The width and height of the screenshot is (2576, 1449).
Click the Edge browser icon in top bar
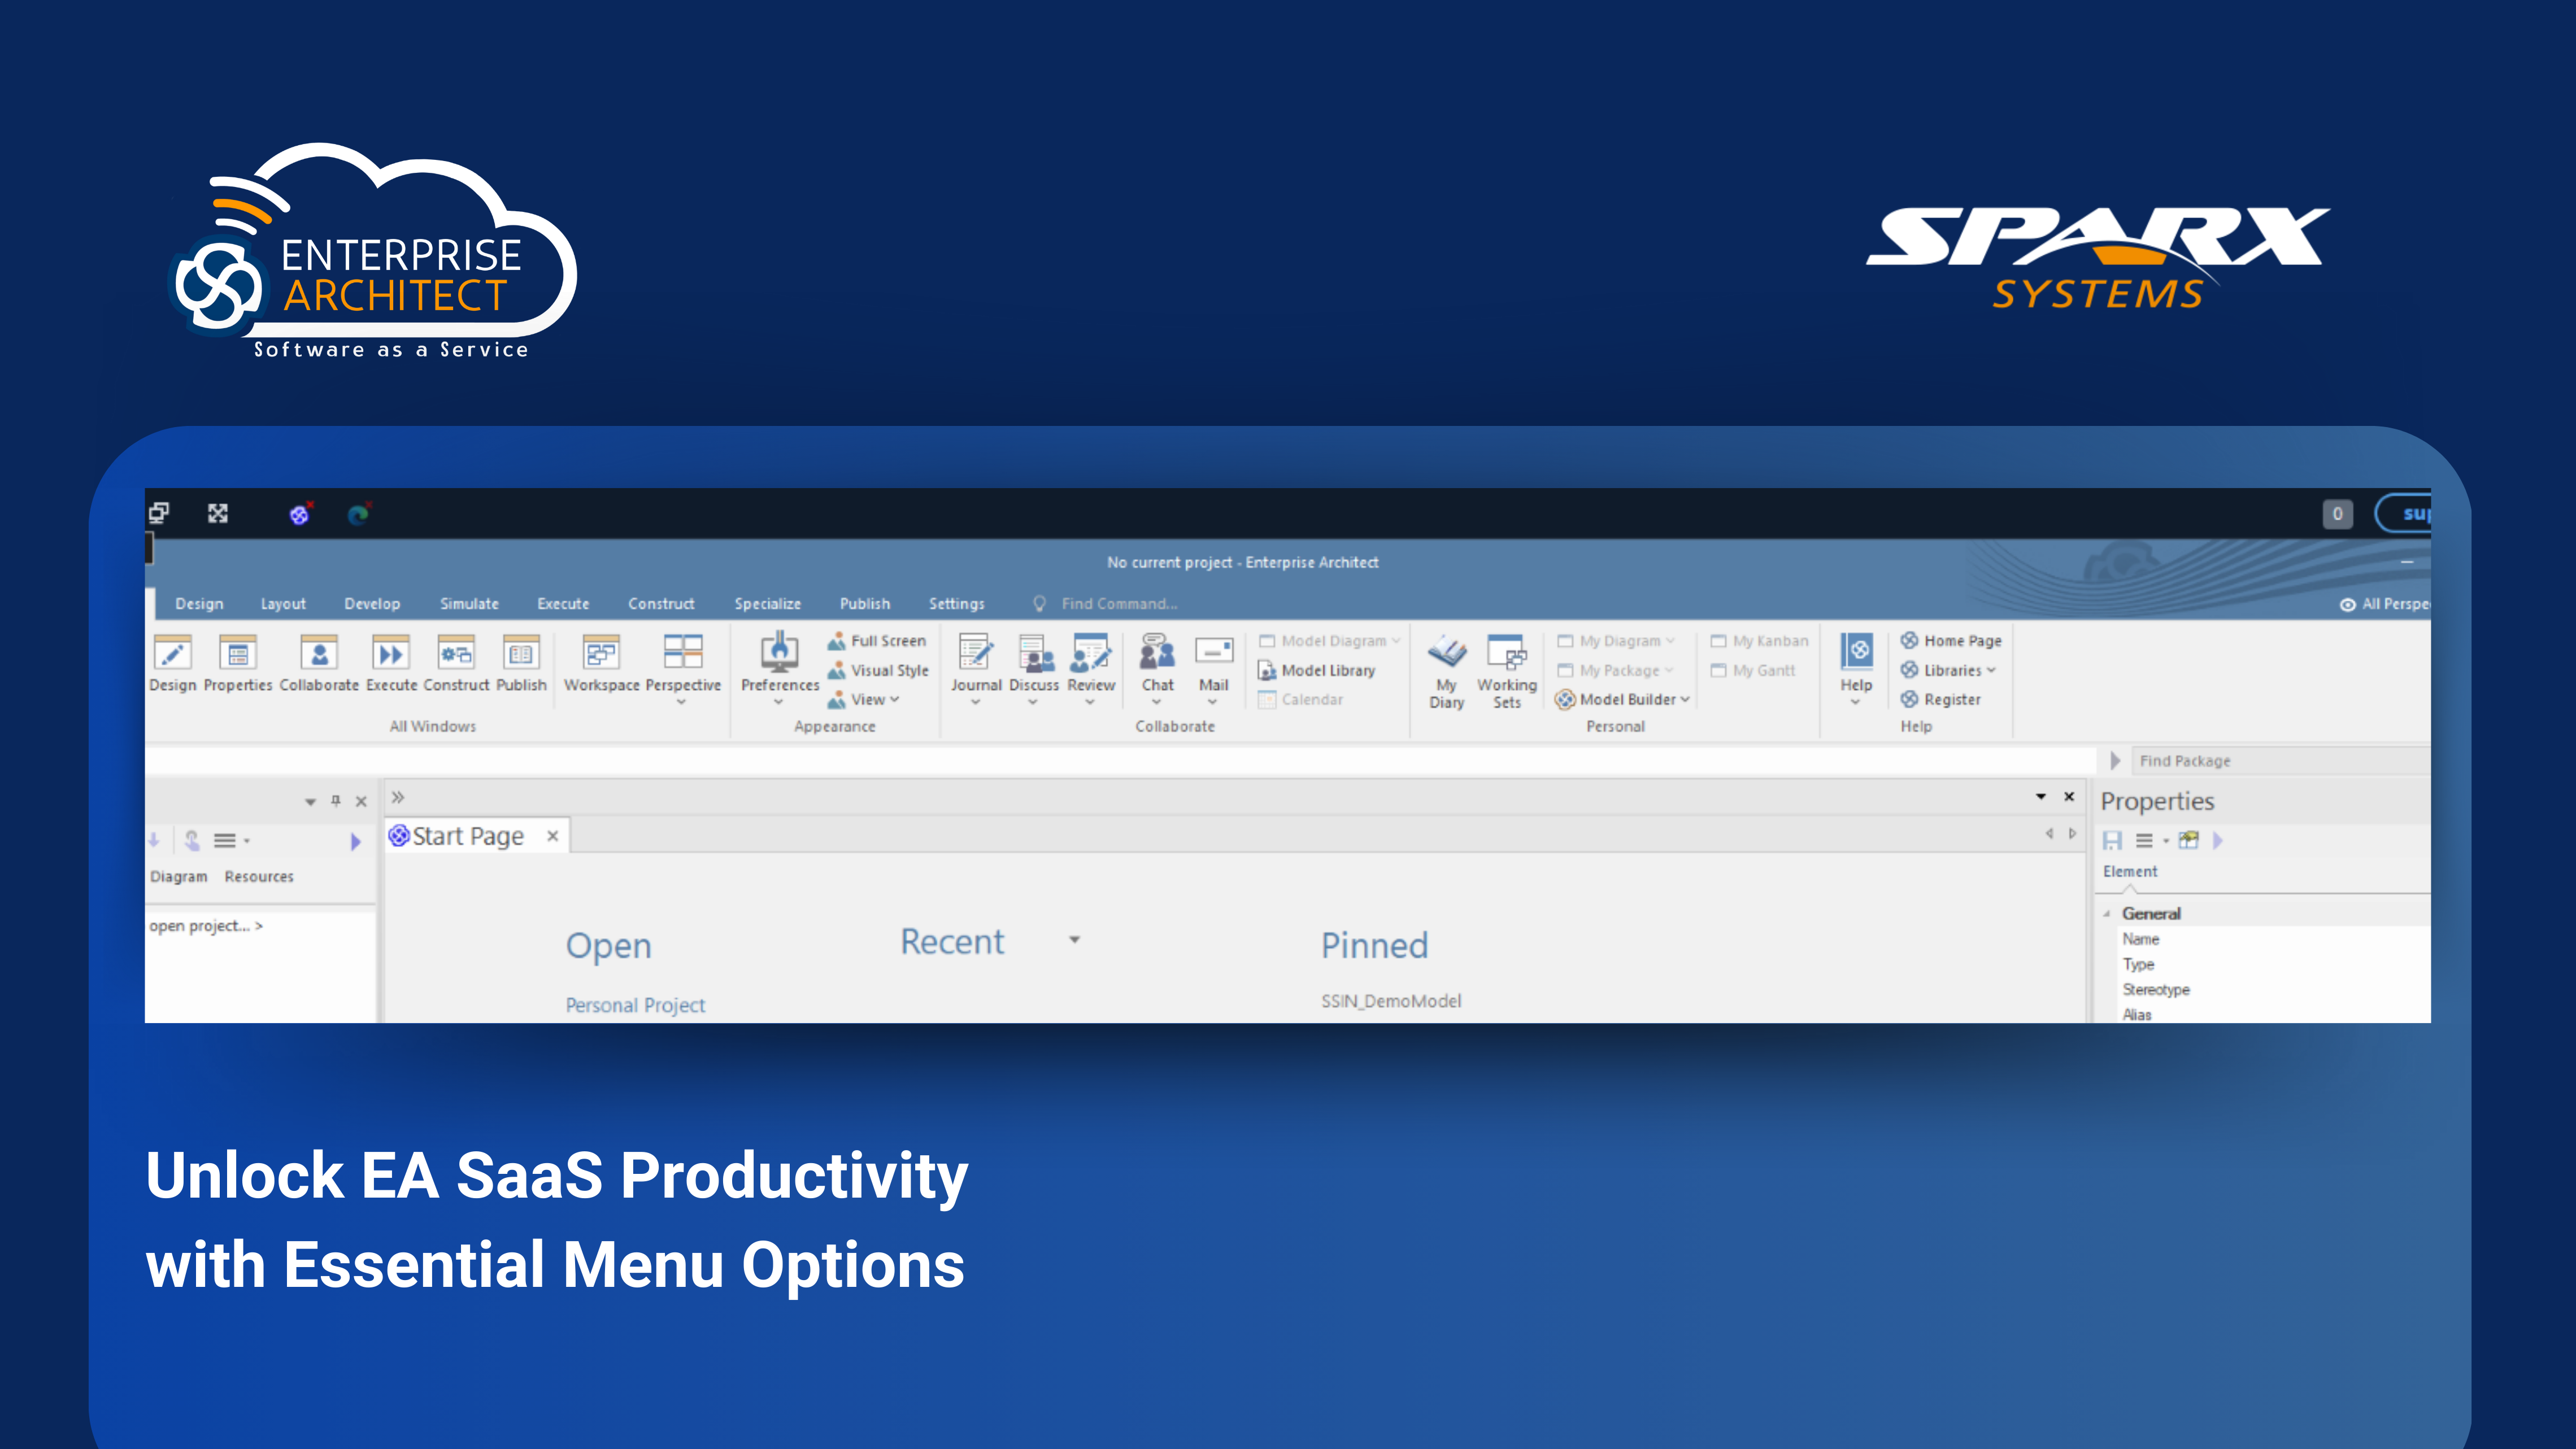(x=358, y=513)
